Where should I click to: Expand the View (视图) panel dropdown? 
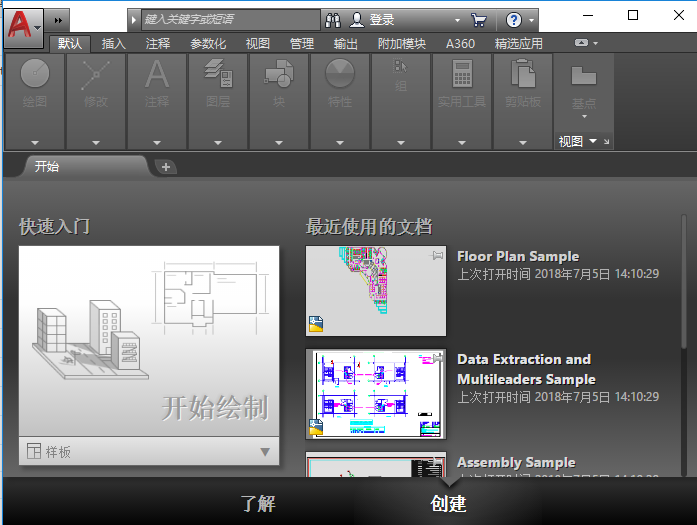pyautogui.click(x=593, y=142)
